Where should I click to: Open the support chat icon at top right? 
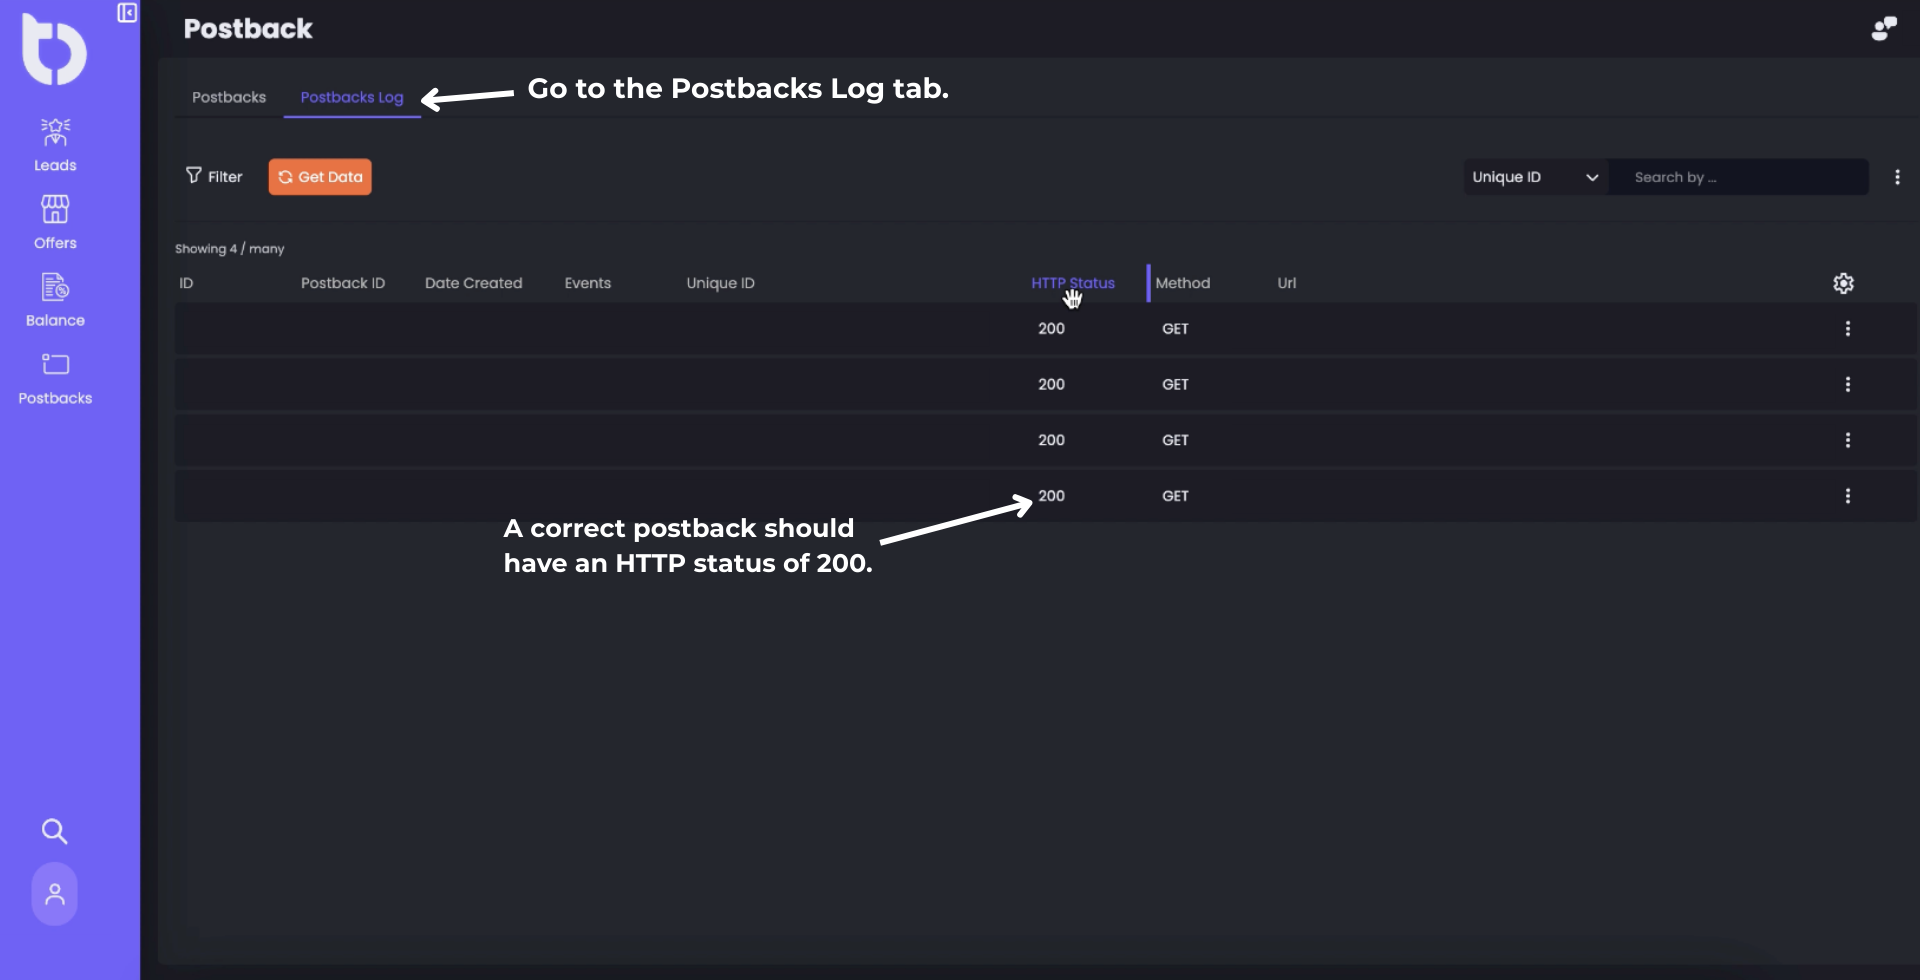1884,27
